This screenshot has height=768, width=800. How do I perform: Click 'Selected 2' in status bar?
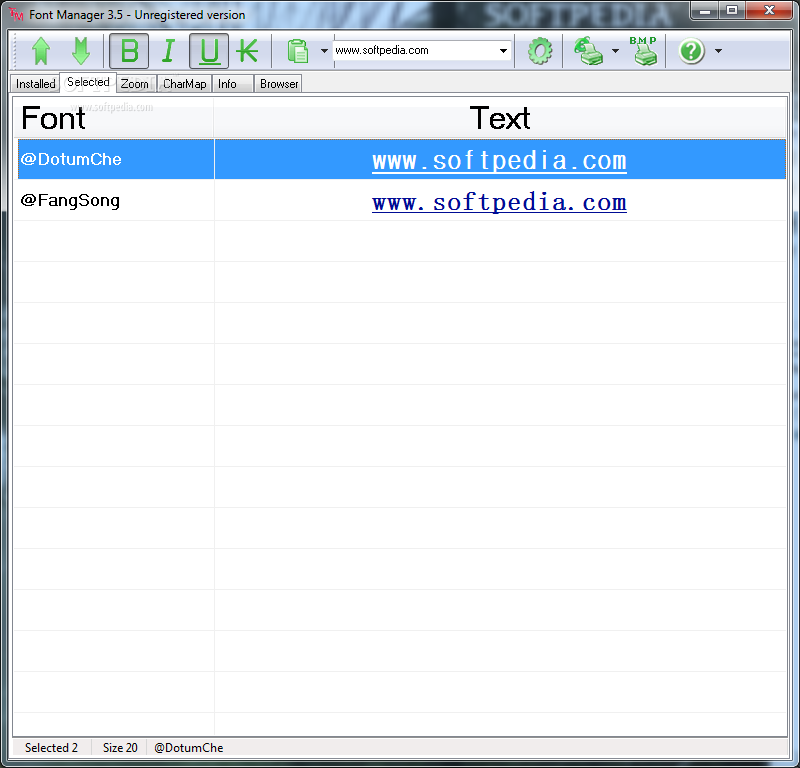pos(51,748)
